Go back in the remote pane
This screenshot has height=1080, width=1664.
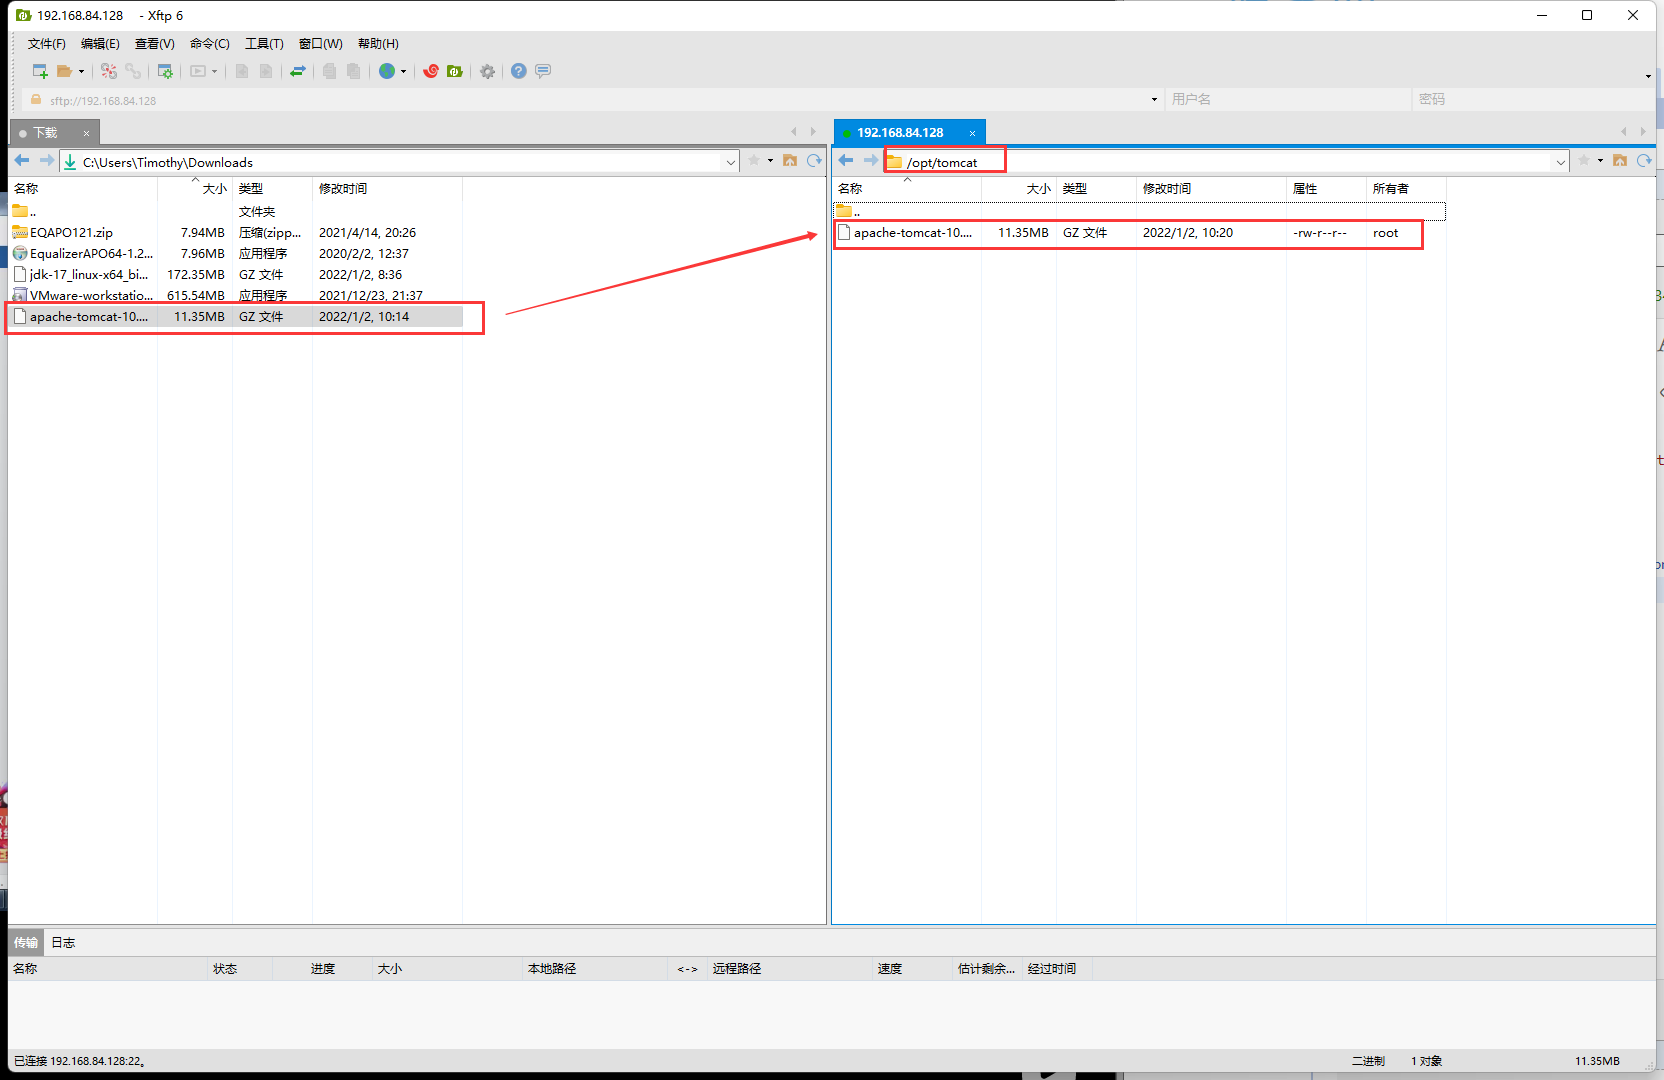[x=846, y=161]
